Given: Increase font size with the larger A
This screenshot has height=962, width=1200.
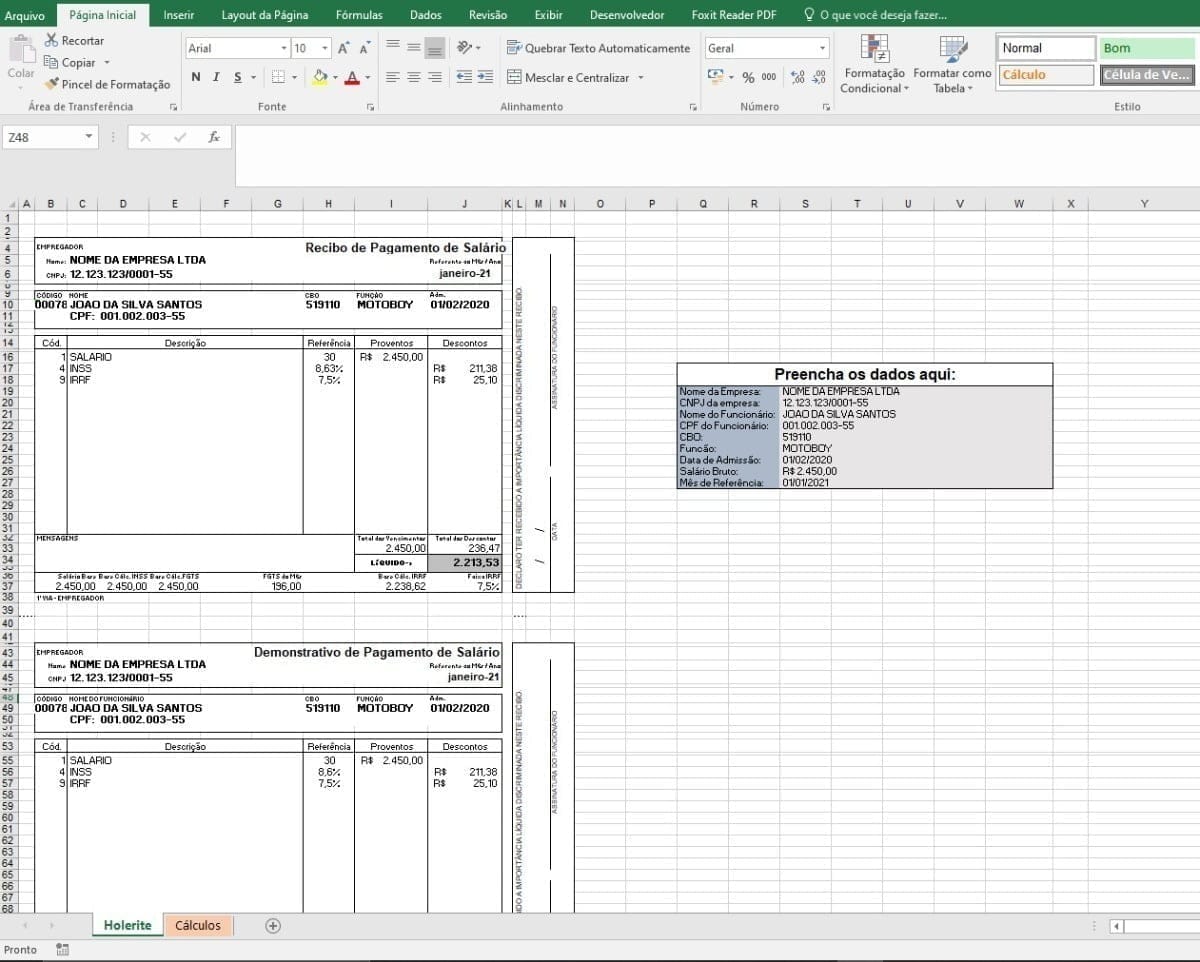Looking at the screenshot, I should tap(343, 48).
